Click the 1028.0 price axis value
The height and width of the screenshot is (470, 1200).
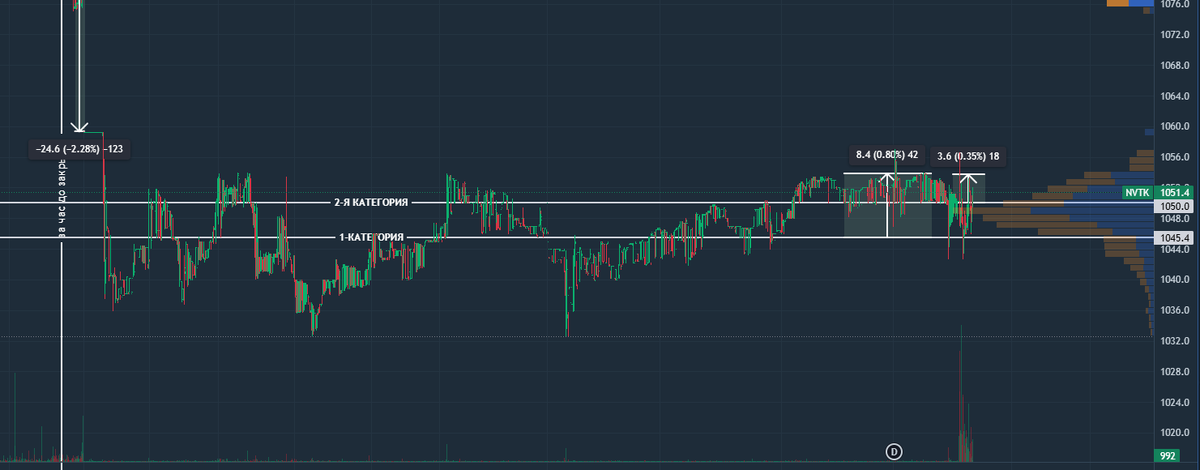[x=1174, y=372]
